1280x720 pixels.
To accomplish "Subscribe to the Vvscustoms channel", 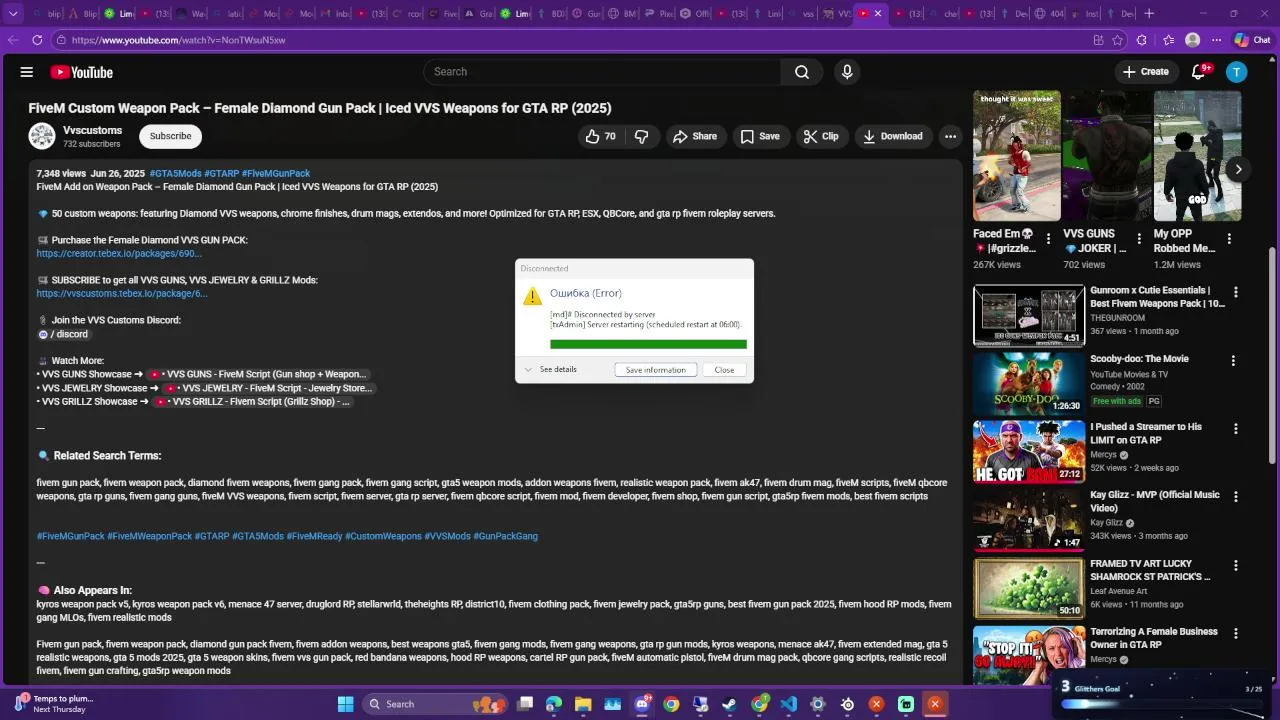I will (170, 136).
